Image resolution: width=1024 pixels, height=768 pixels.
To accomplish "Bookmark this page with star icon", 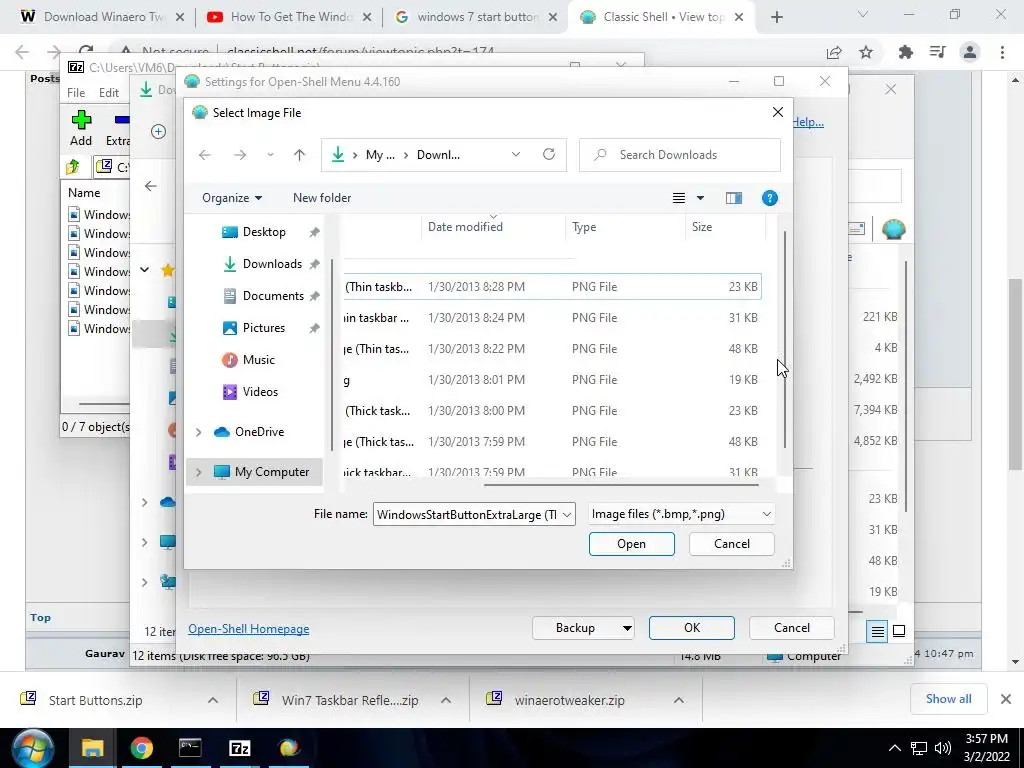I will (866, 52).
